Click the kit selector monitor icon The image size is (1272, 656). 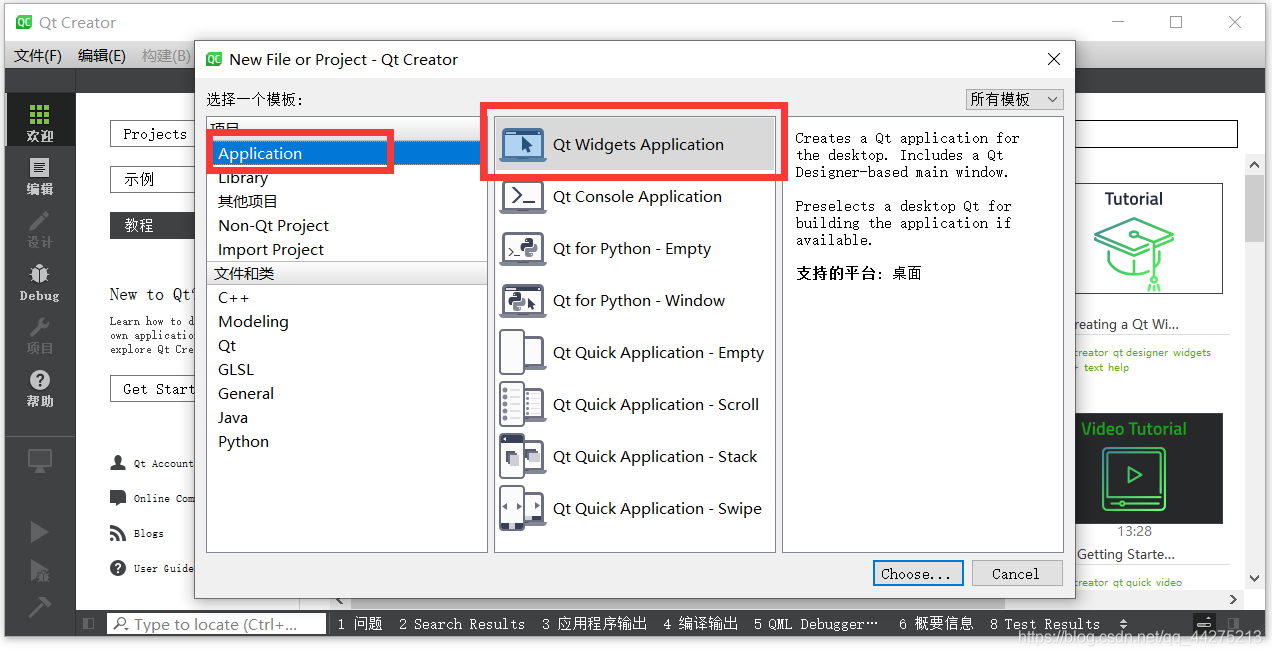pyautogui.click(x=40, y=461)
